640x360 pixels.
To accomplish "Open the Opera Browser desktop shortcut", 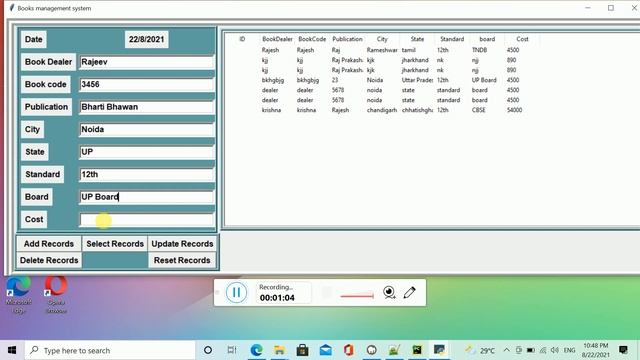I will point(56,295).
